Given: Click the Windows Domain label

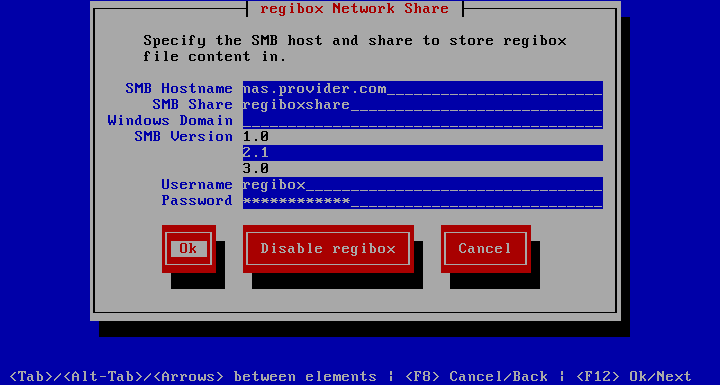Looking at the screenshot, I should (x=170, y=121).
